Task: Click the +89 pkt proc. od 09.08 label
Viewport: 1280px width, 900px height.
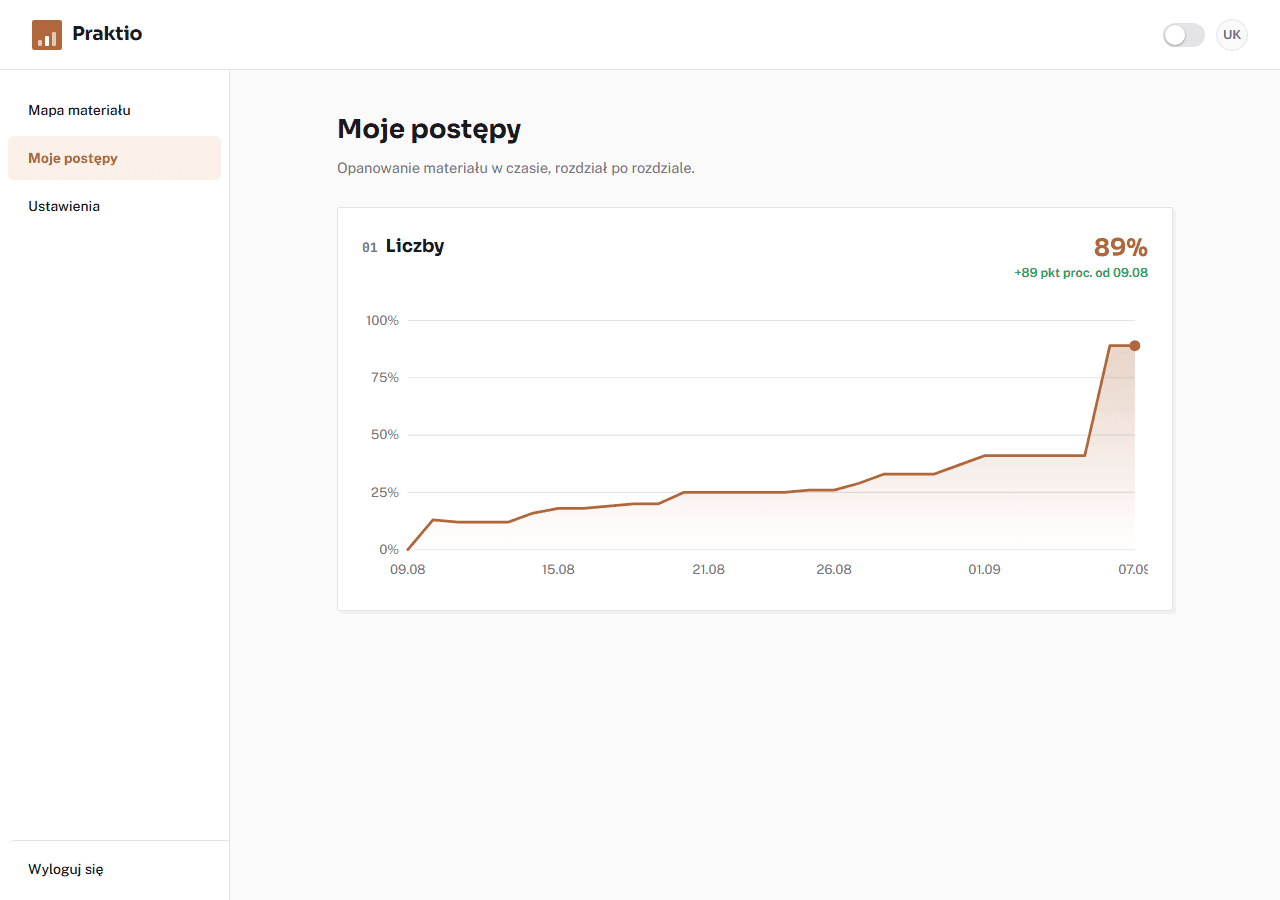Action: click(1081, 272)
